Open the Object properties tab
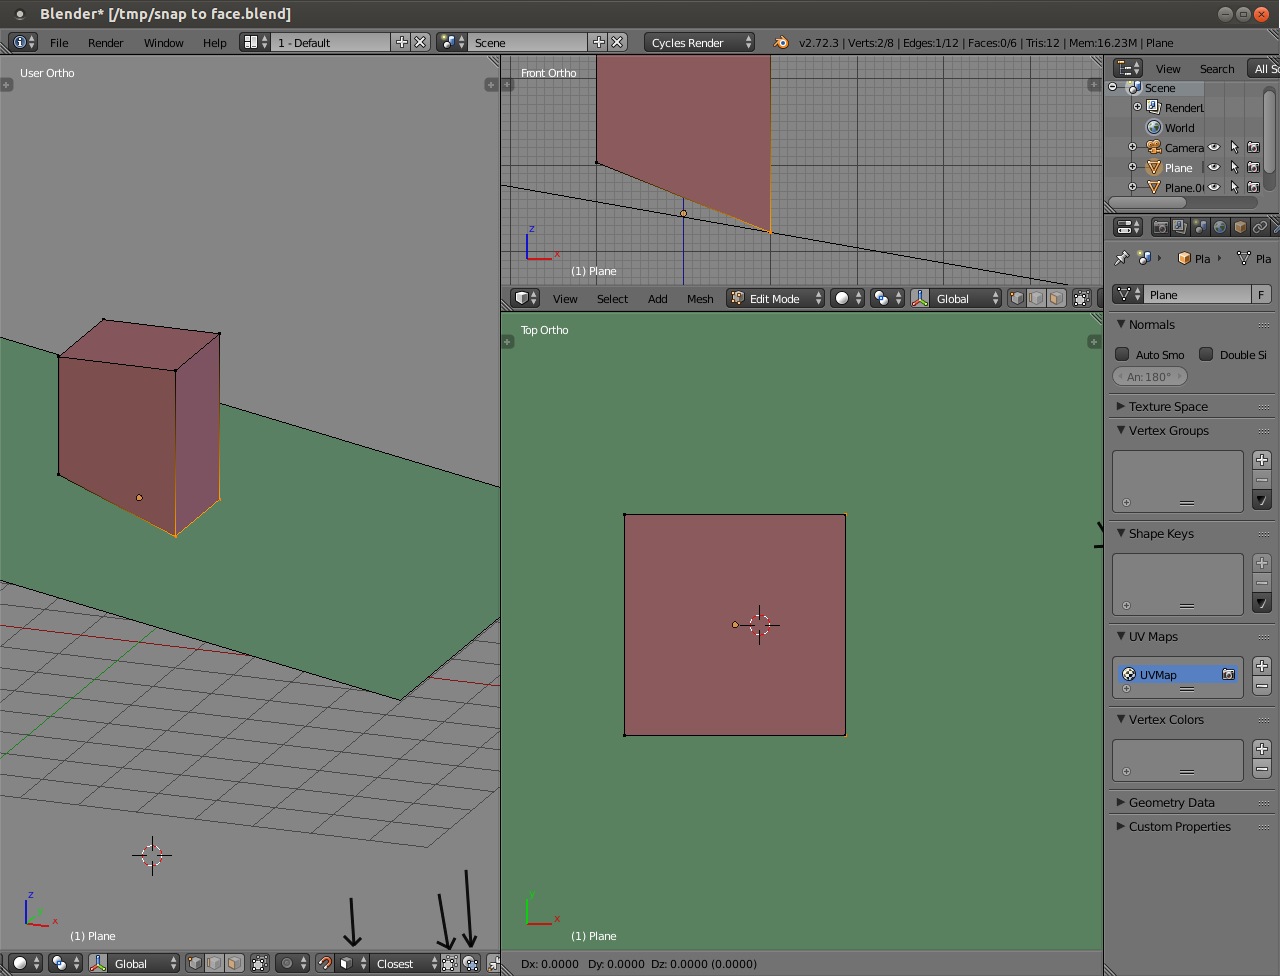Viewport: 1280px width, 976px height. (x=1240, y=227)
